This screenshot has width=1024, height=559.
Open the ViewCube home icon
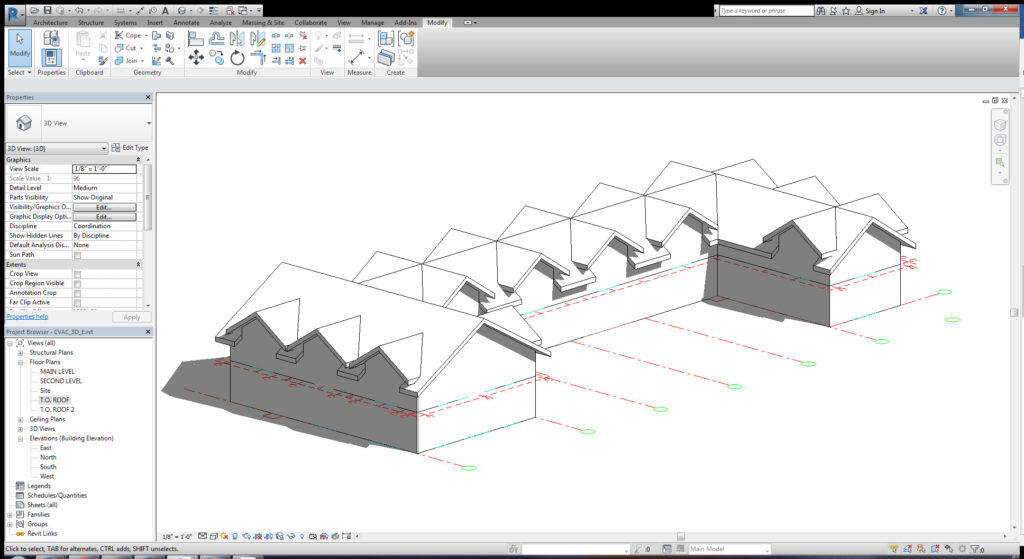[x=999, y=124]
